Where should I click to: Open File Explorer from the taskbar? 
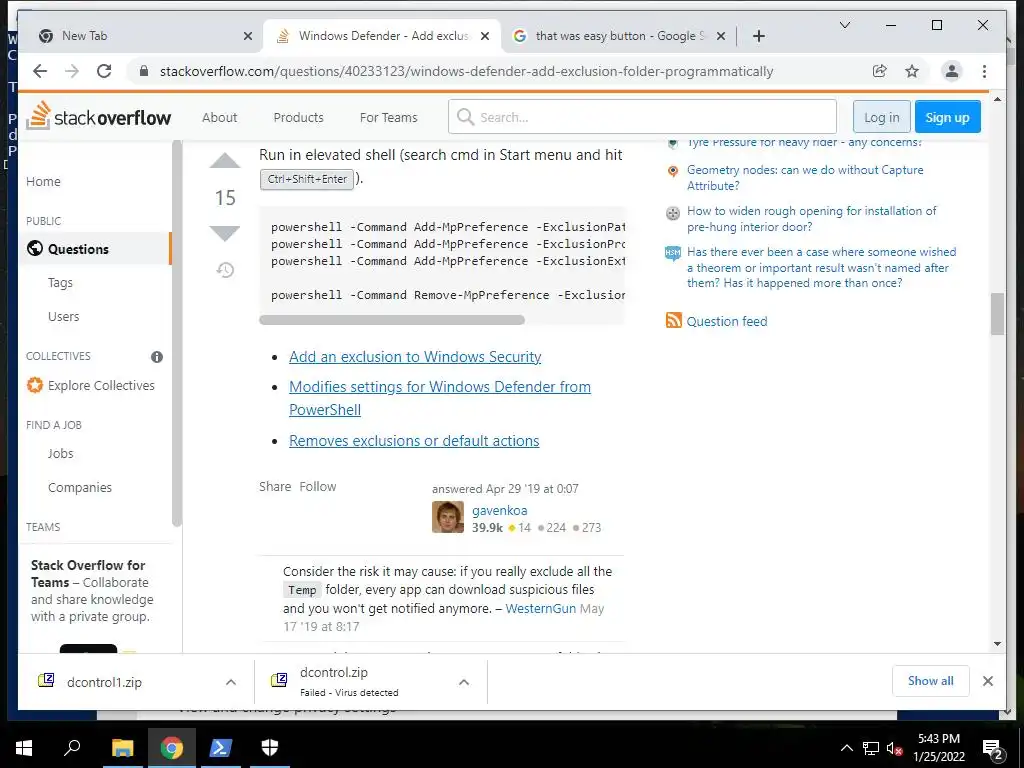coord(122,748)
